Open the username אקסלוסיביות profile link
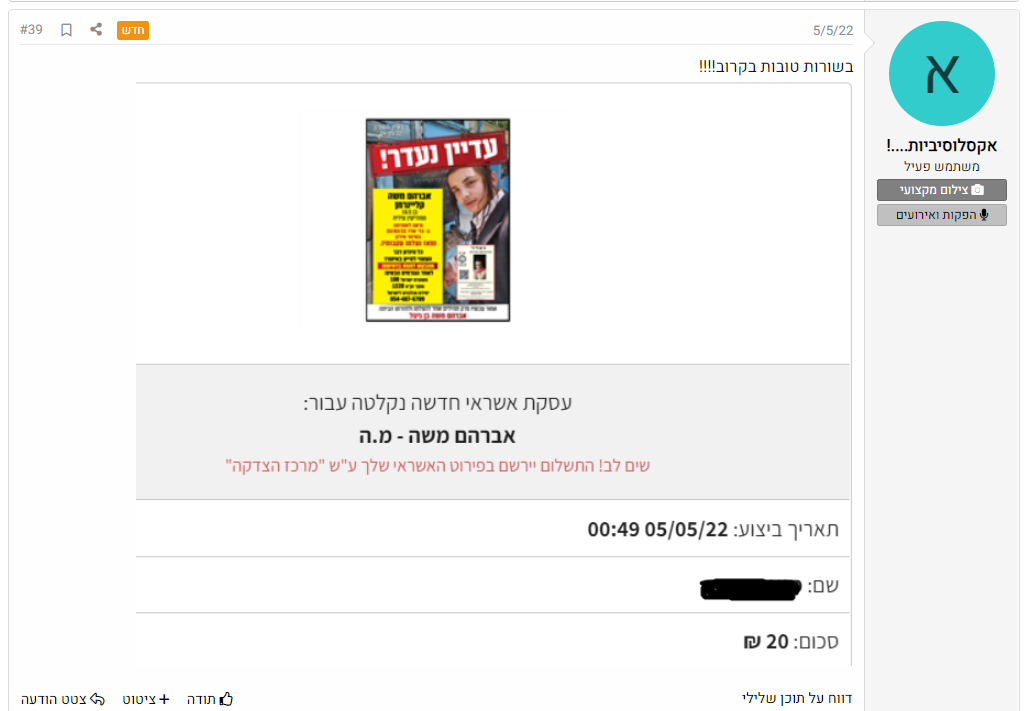This screenshot has height=711, width=1028. coord(941,145)
